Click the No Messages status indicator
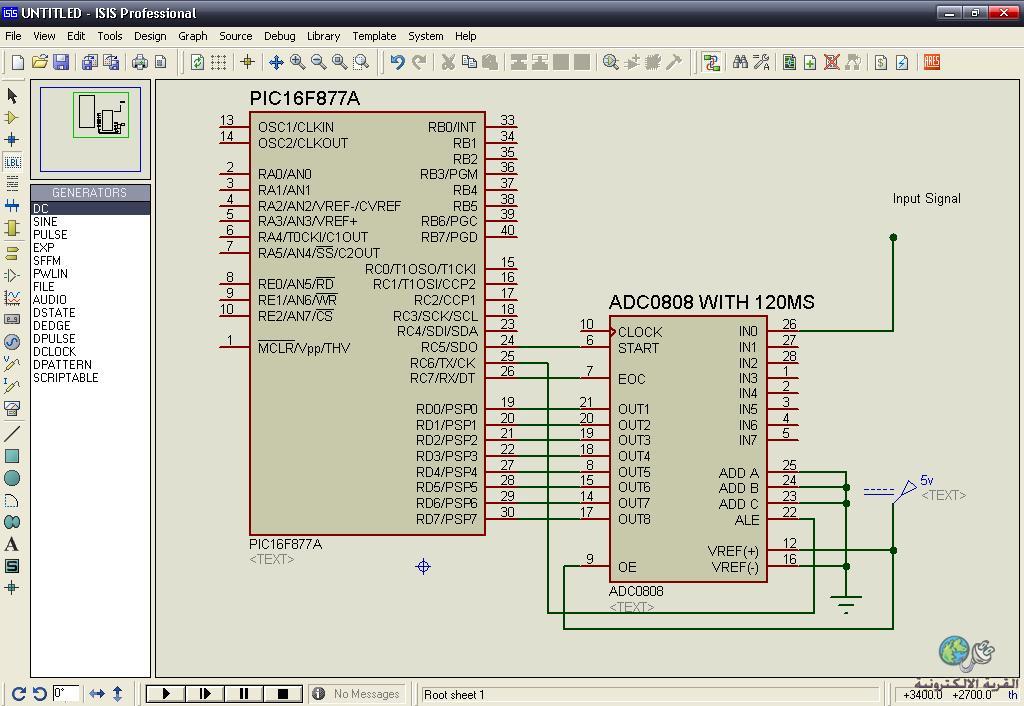 357,694
